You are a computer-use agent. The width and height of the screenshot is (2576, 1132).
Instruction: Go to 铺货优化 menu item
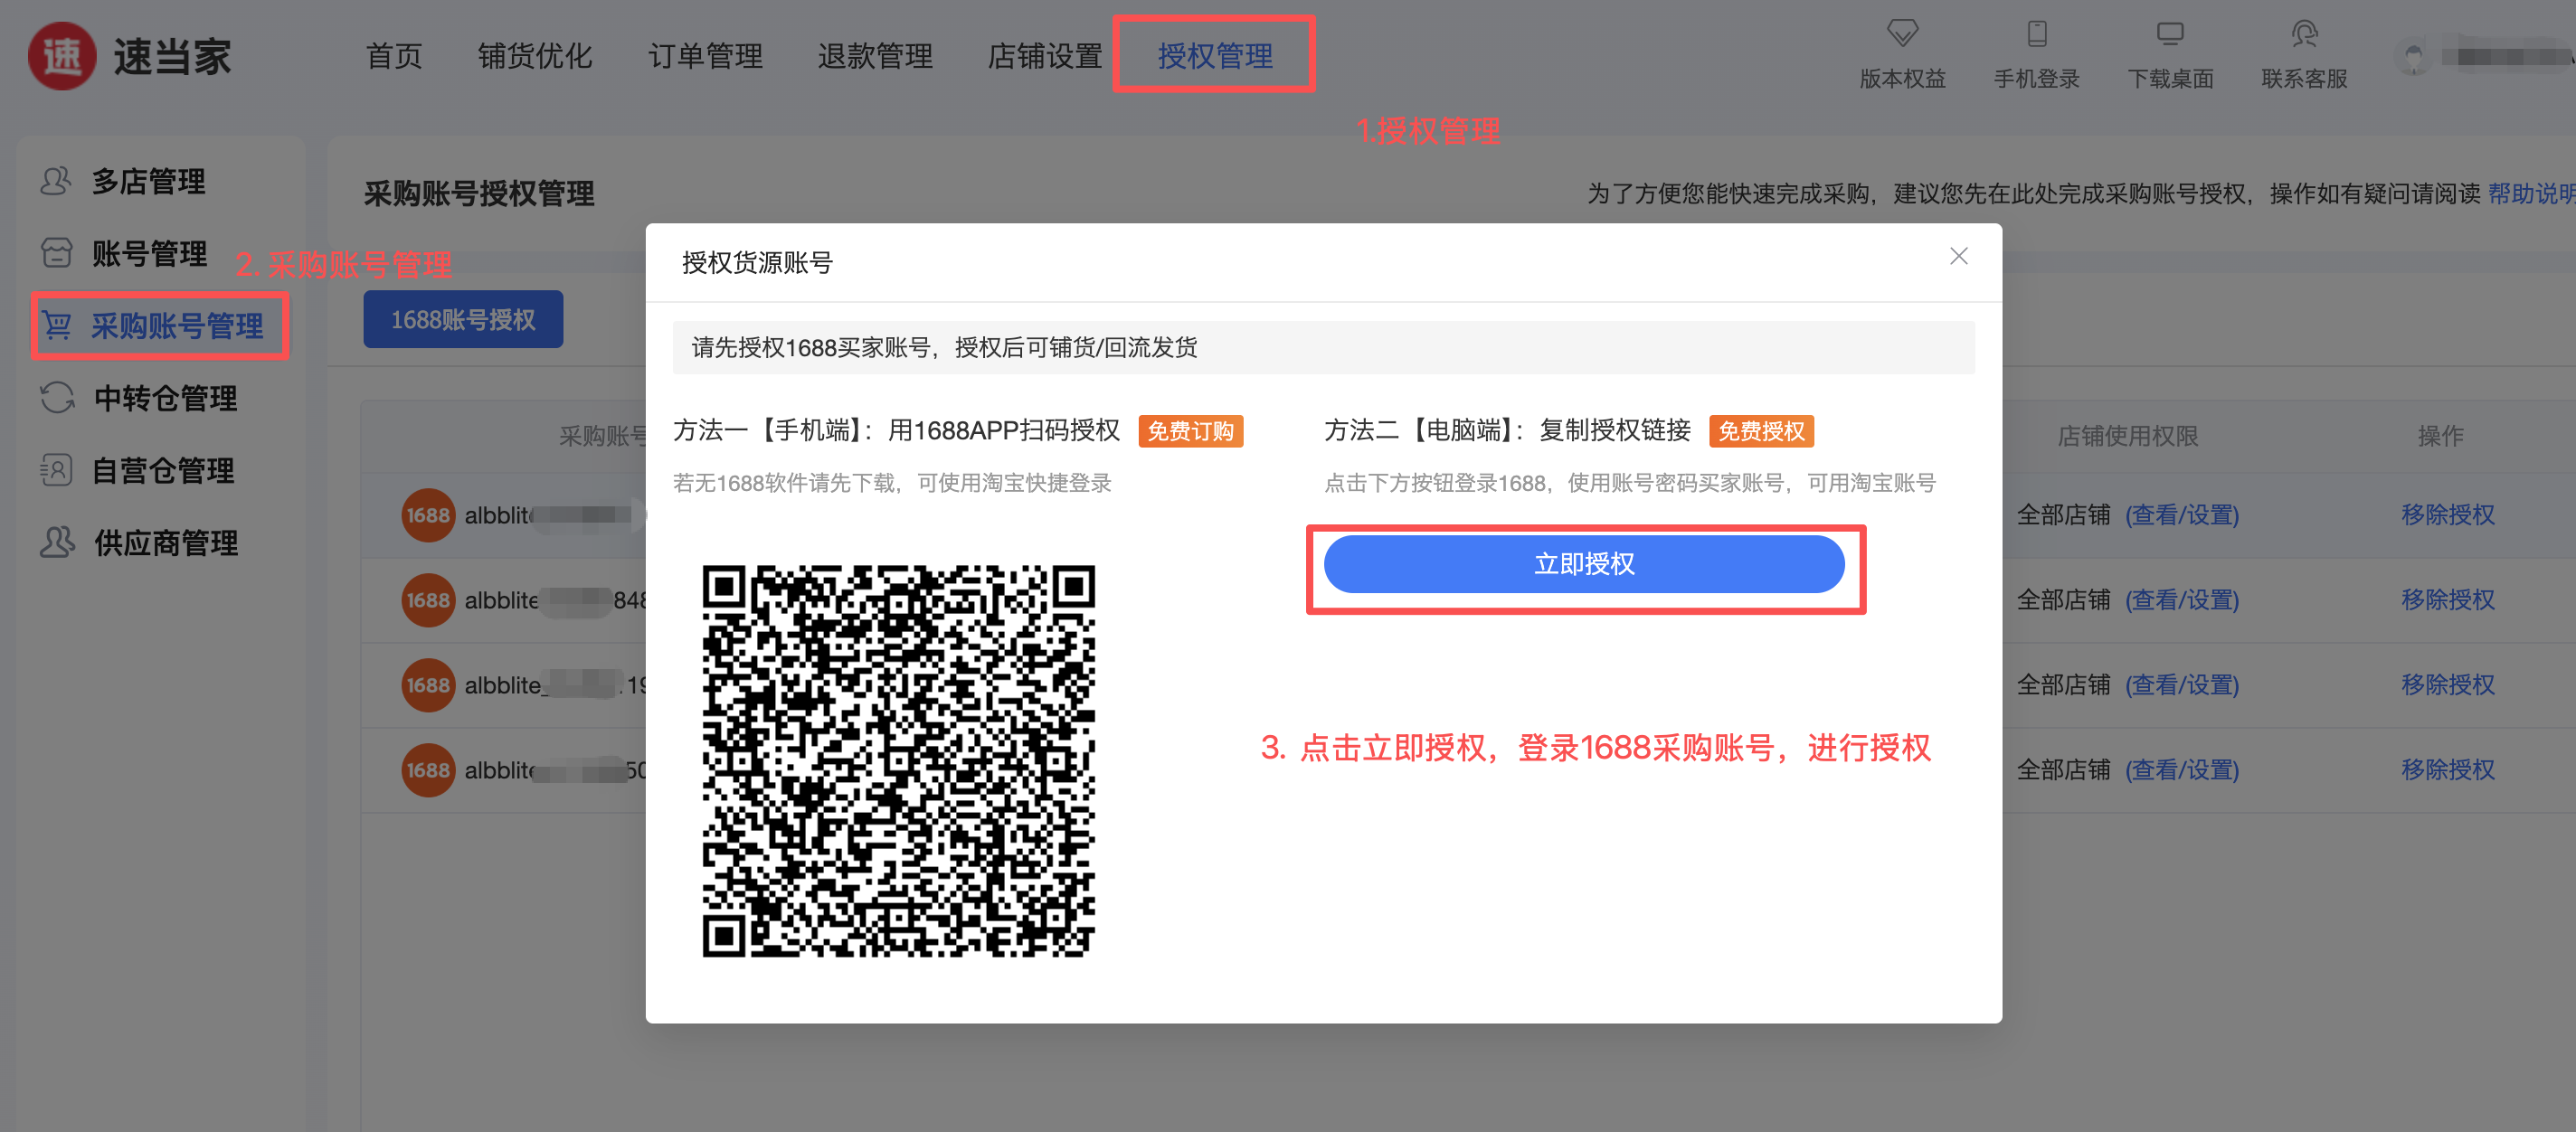click(x=535, y=56)
